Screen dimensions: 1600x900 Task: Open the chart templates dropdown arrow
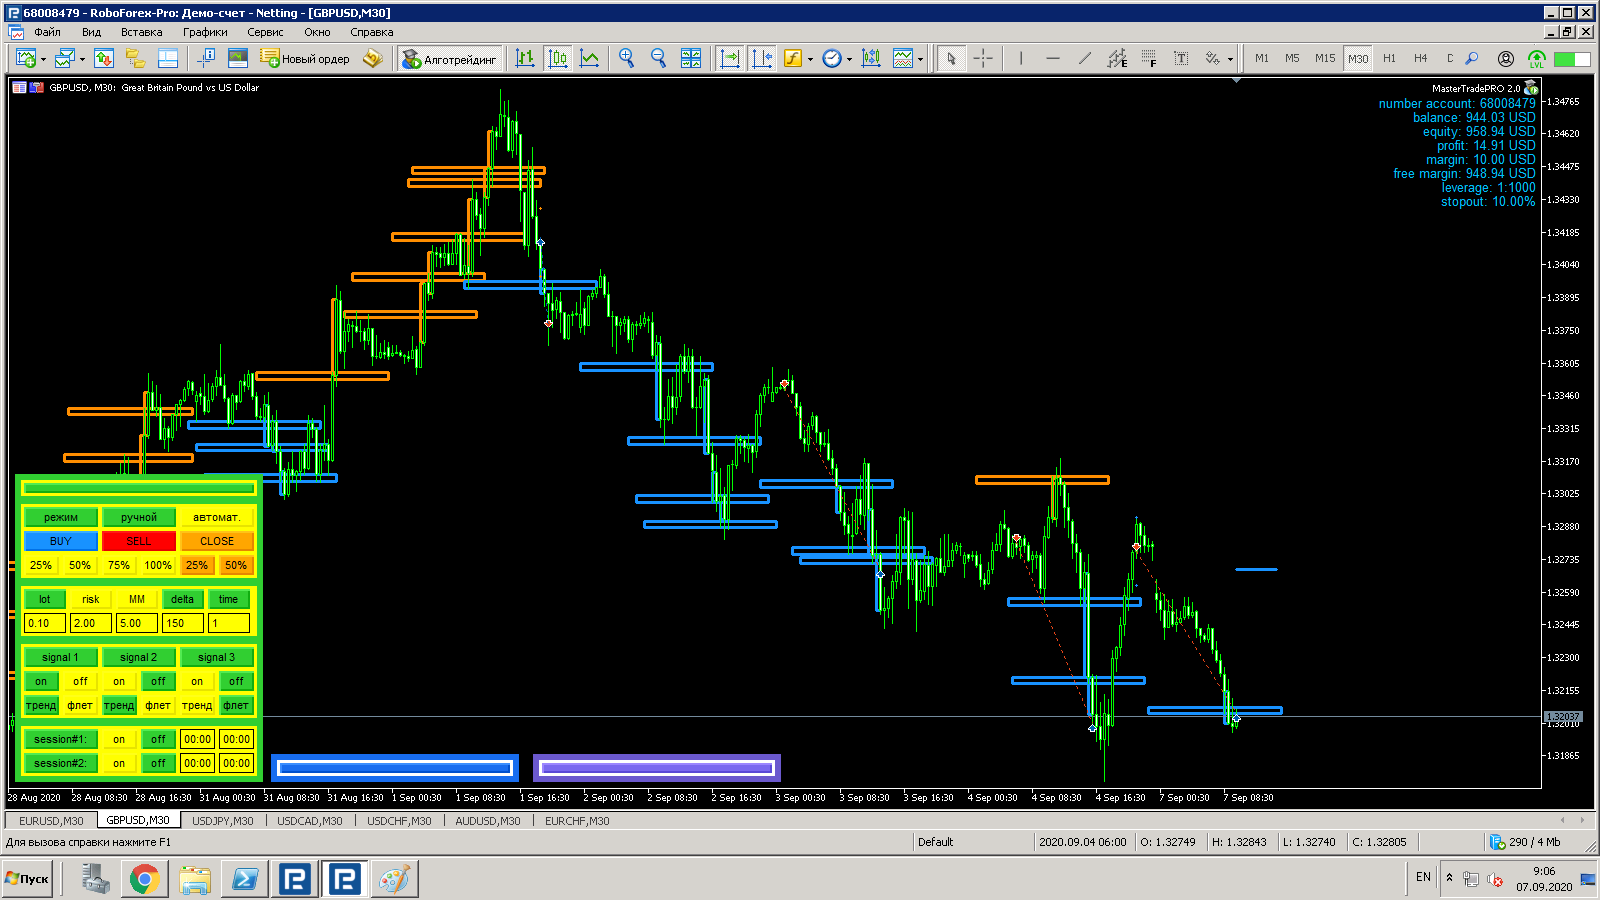tap(920, 59)
